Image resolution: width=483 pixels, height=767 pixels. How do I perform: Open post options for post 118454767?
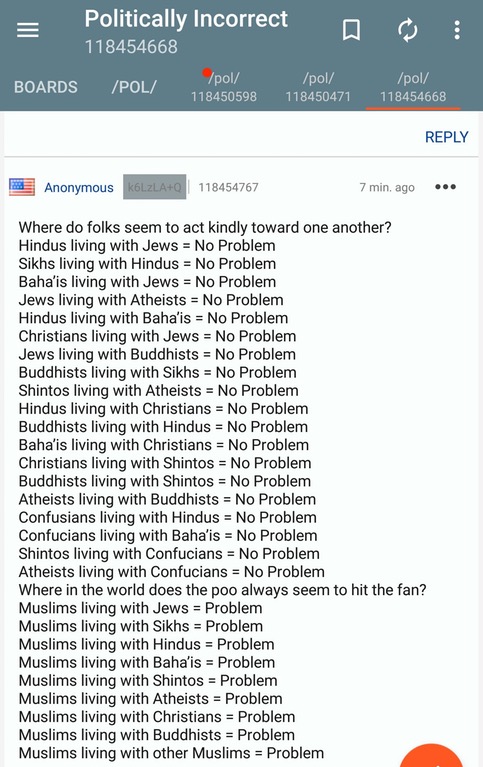click(445, 187)
